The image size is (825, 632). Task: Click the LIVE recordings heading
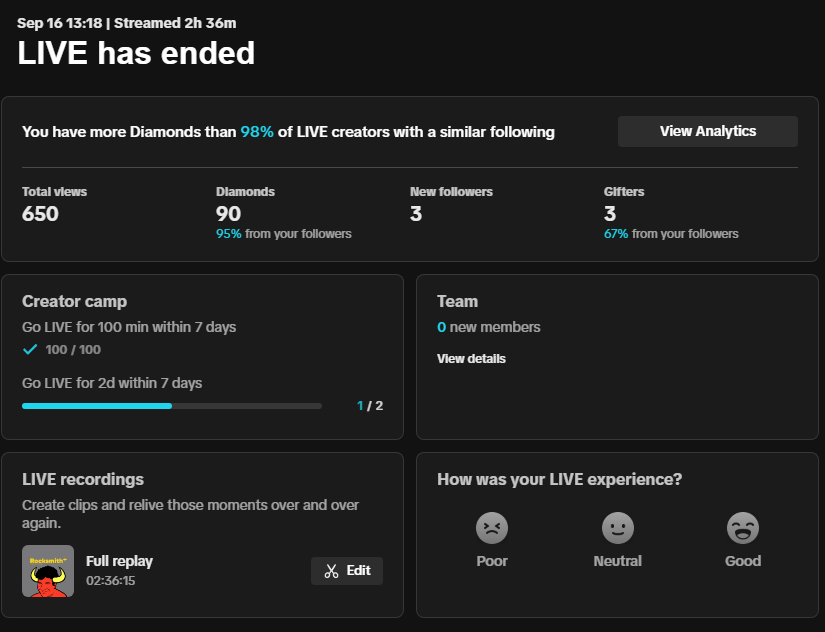(x=83, y=479)
